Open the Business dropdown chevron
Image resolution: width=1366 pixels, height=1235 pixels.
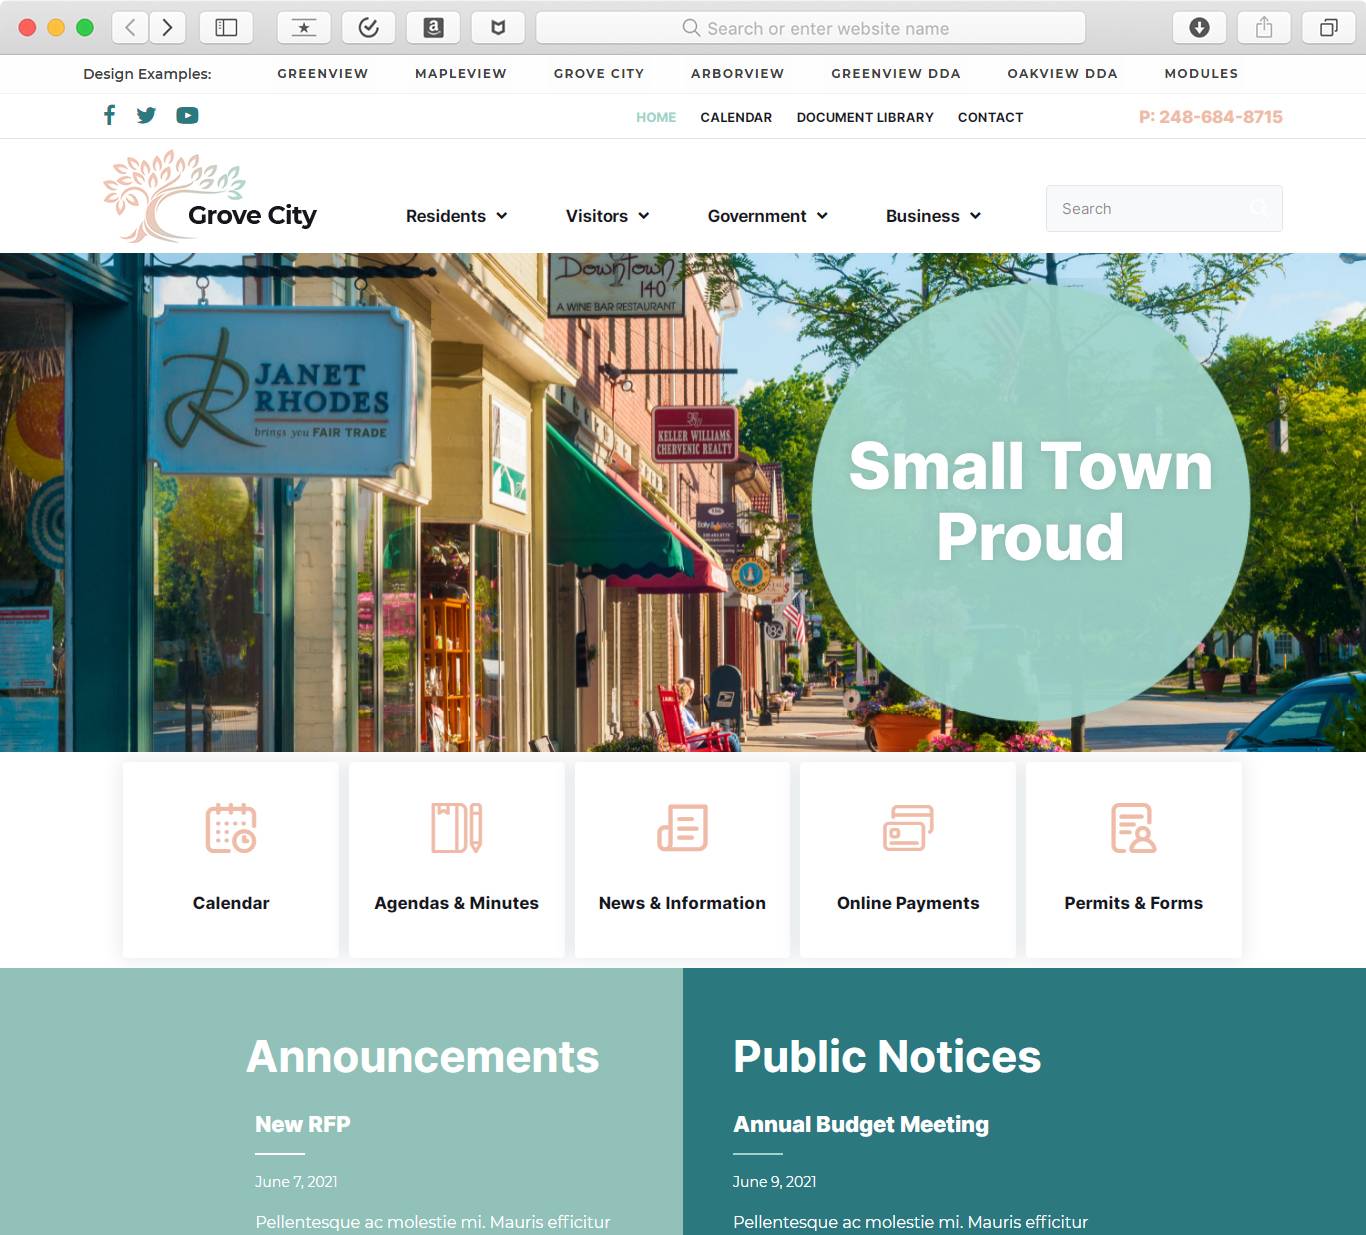(976, 216)
